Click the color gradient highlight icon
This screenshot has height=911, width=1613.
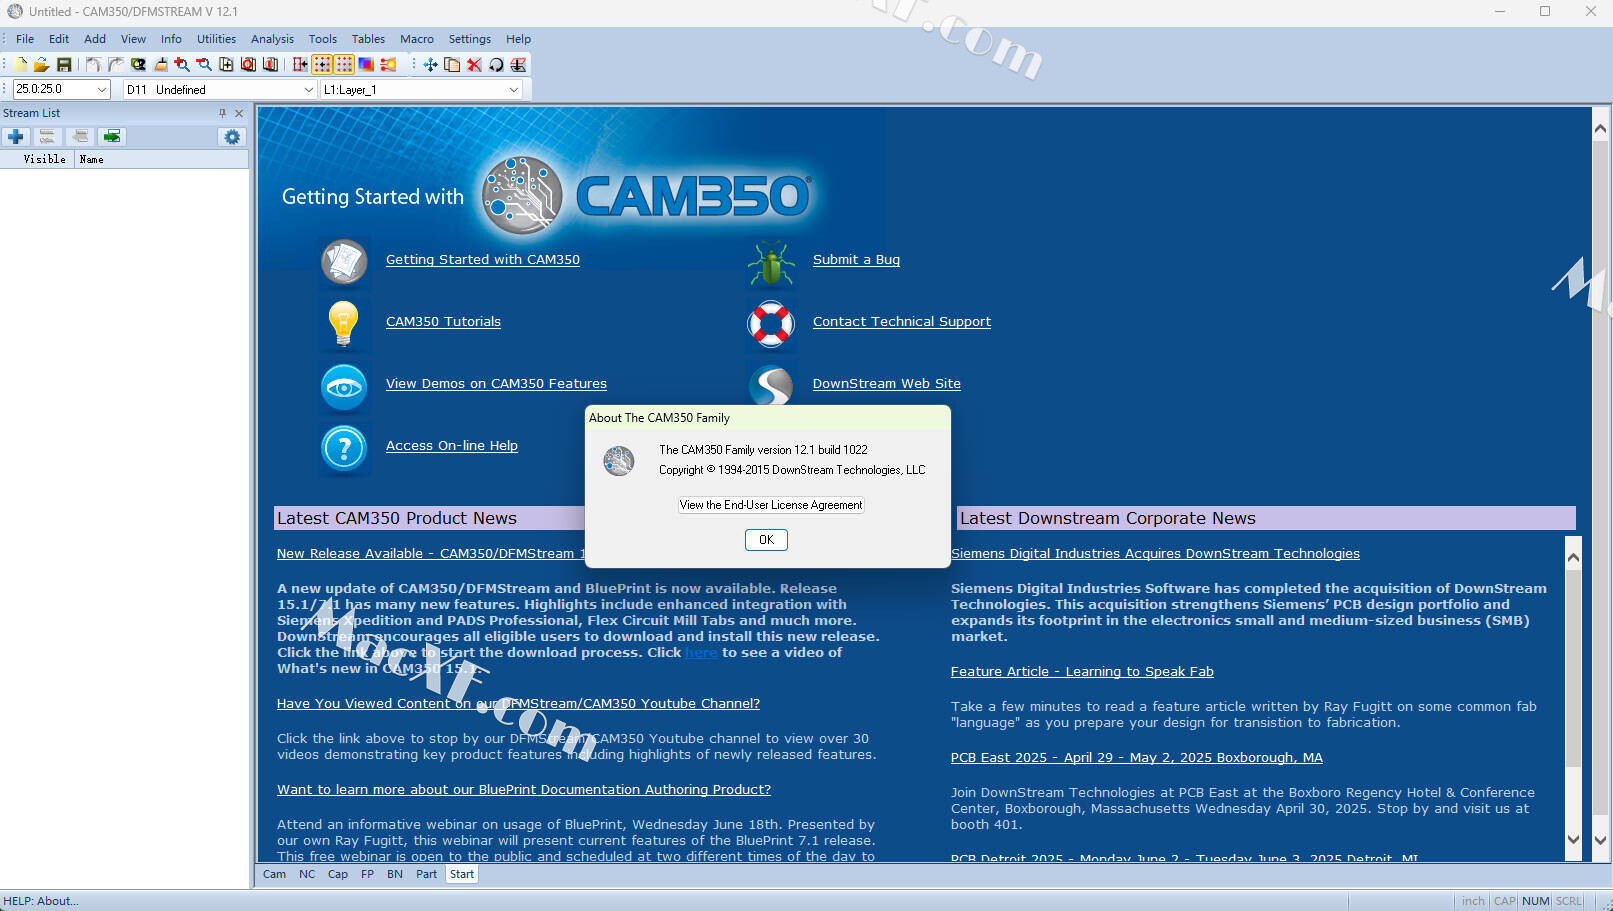(366, 64)
